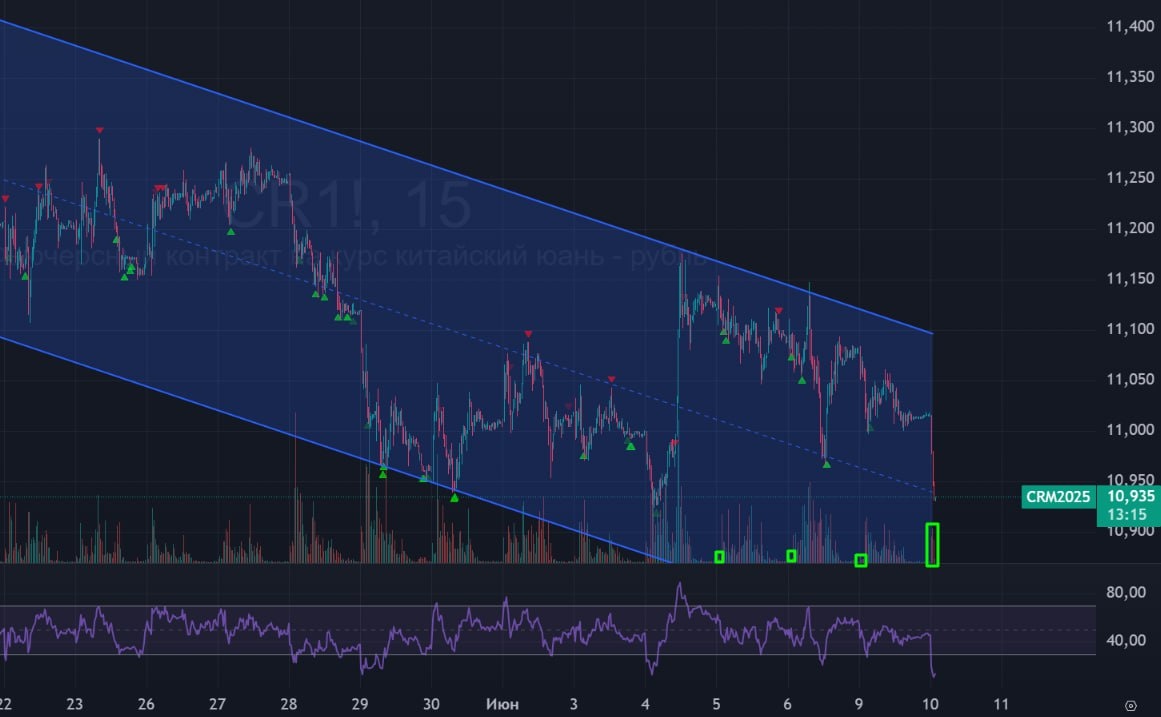Image resolution: width=1161 pixels, height=717 pixels.
Task: Click the 11,150 price axis label
Action: click(x=1130, y=279)
